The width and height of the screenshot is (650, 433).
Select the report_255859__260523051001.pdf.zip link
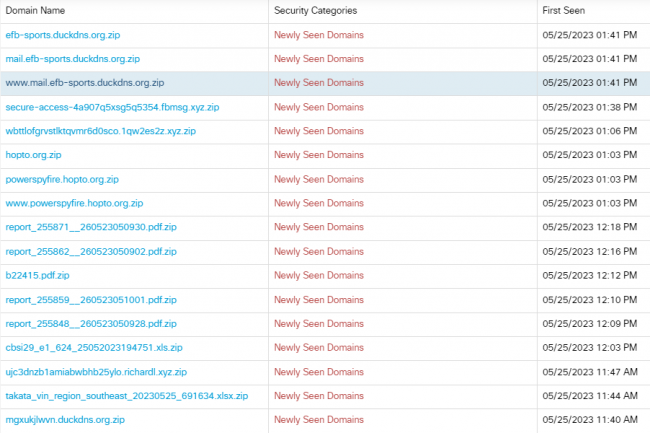91,299
